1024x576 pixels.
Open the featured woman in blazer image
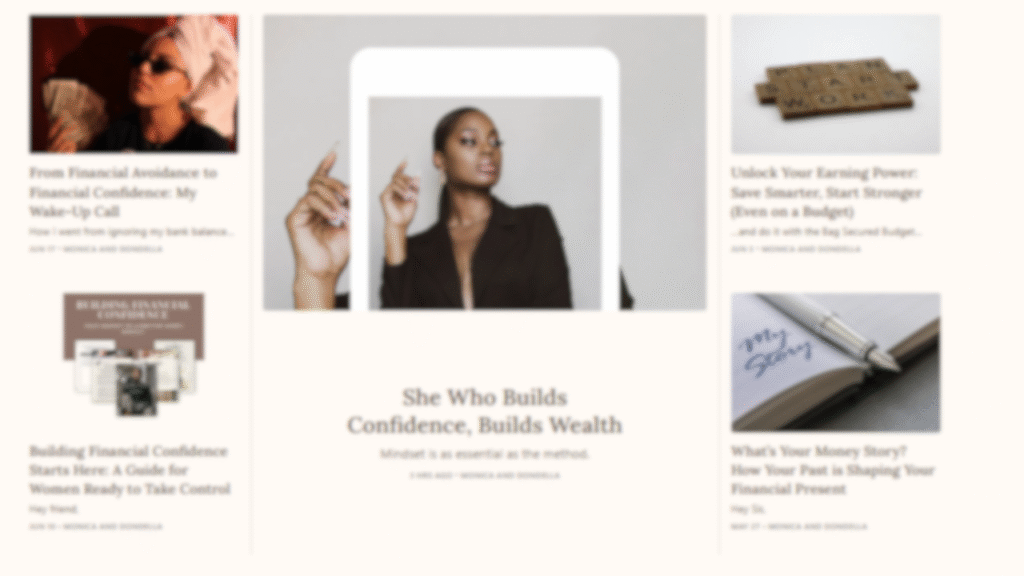485,163
